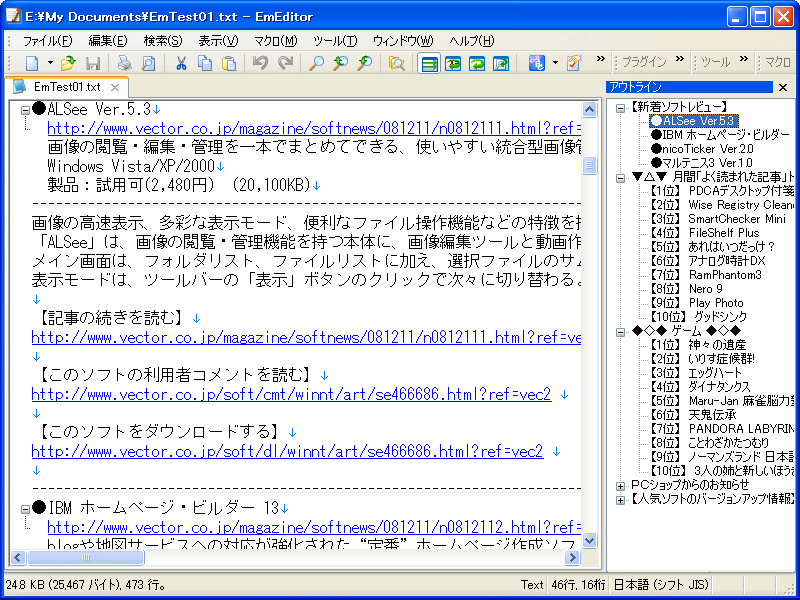The image size is (800, 600).
Task: Collapse the 月間「よく読まれた記事」 outline node
Action: tap(620, 178)
